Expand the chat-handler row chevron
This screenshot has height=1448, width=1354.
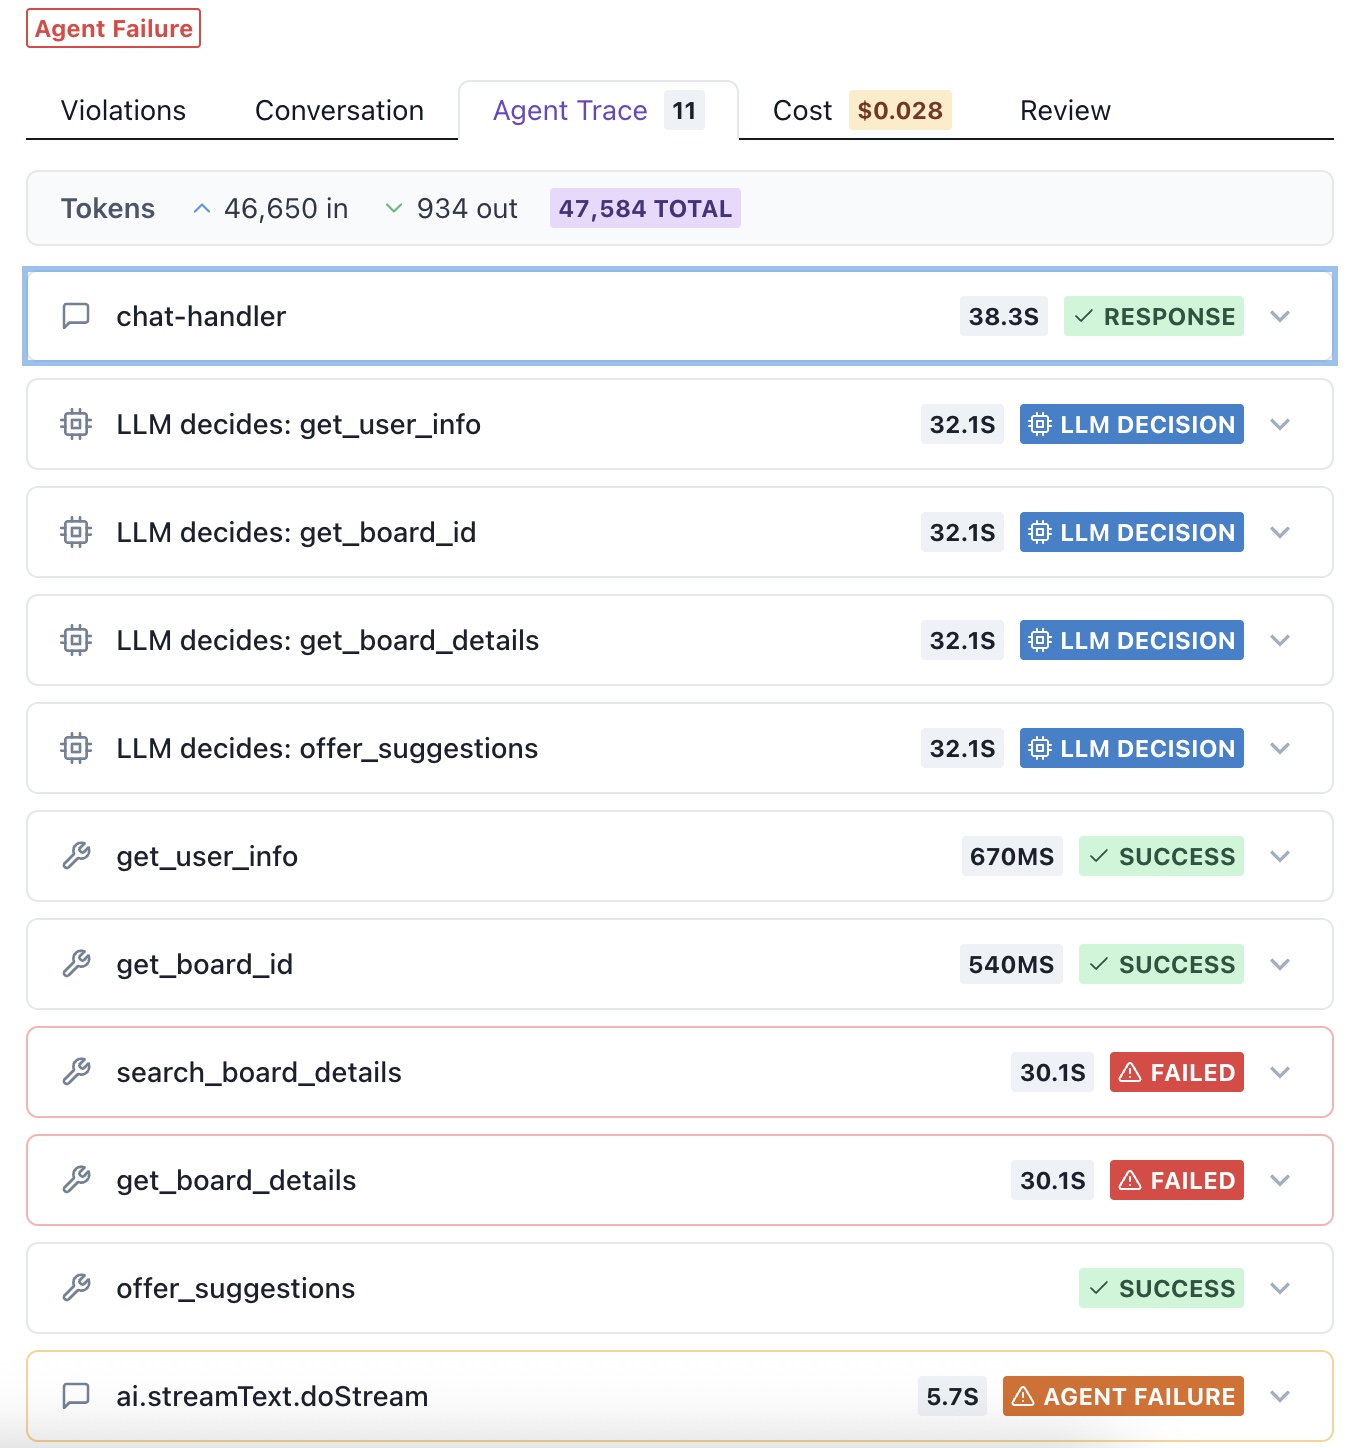(1280, 316)
